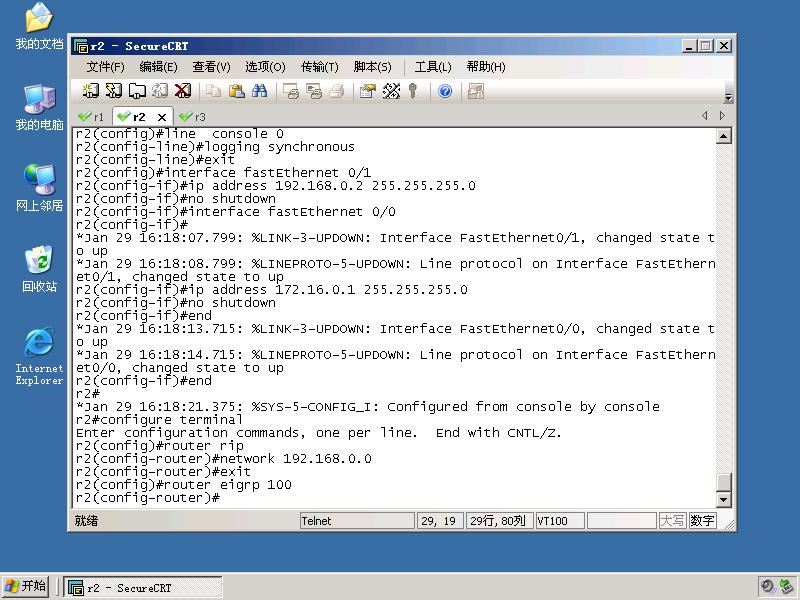Click the grayed SecureFX lock icon
Viewport: 800px width, 600px height.
click(476, 91)
